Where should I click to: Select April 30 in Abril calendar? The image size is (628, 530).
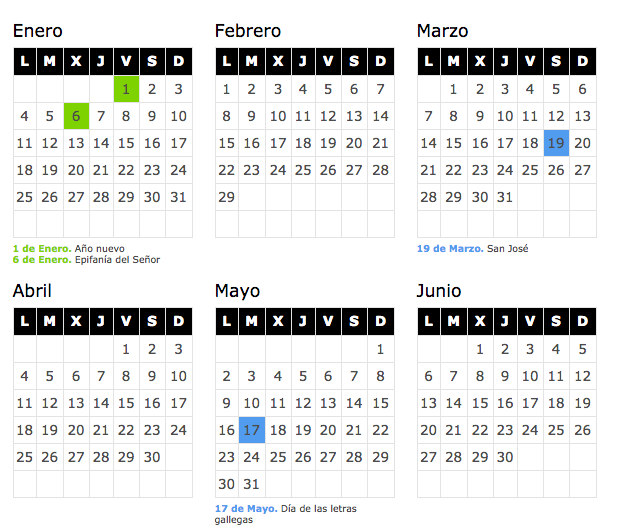[x=152, y=457]
